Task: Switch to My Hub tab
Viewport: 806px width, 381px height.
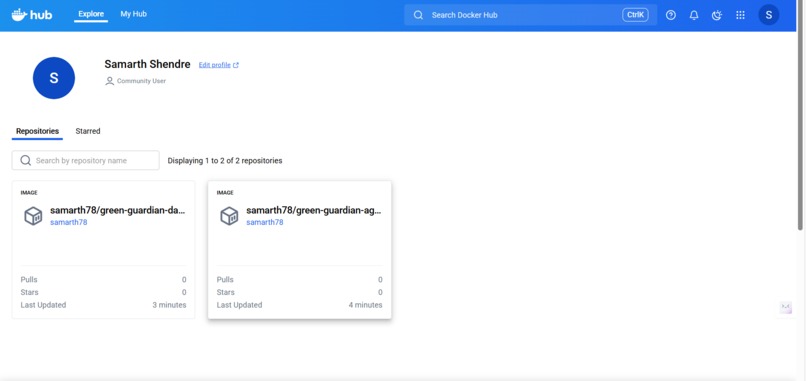Action: 134,14
